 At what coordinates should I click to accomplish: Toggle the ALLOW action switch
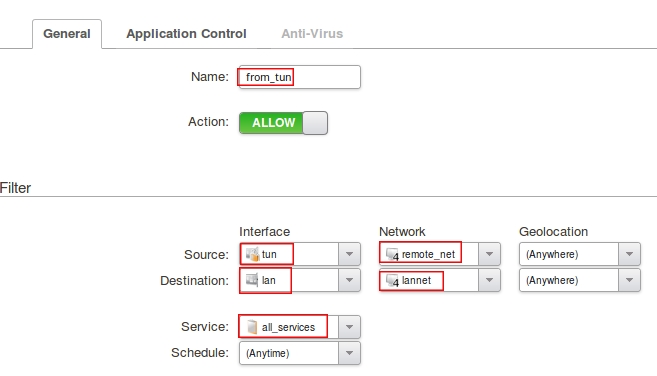click(x=283, y=123)
